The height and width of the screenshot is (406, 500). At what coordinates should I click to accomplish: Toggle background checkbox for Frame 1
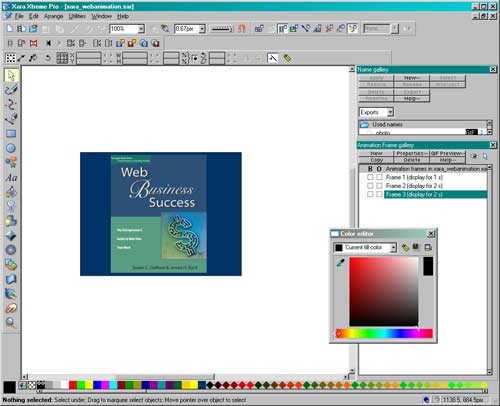(x=370, y=177)
